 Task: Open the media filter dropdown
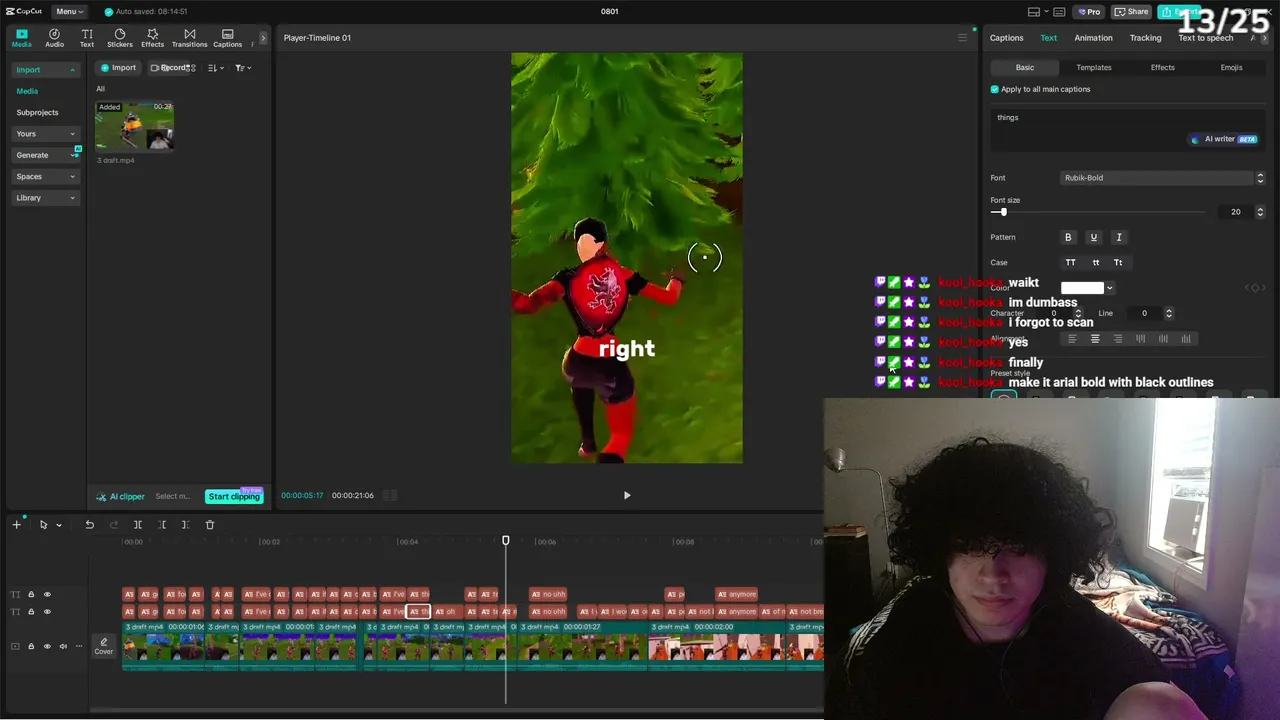[243, 68]
